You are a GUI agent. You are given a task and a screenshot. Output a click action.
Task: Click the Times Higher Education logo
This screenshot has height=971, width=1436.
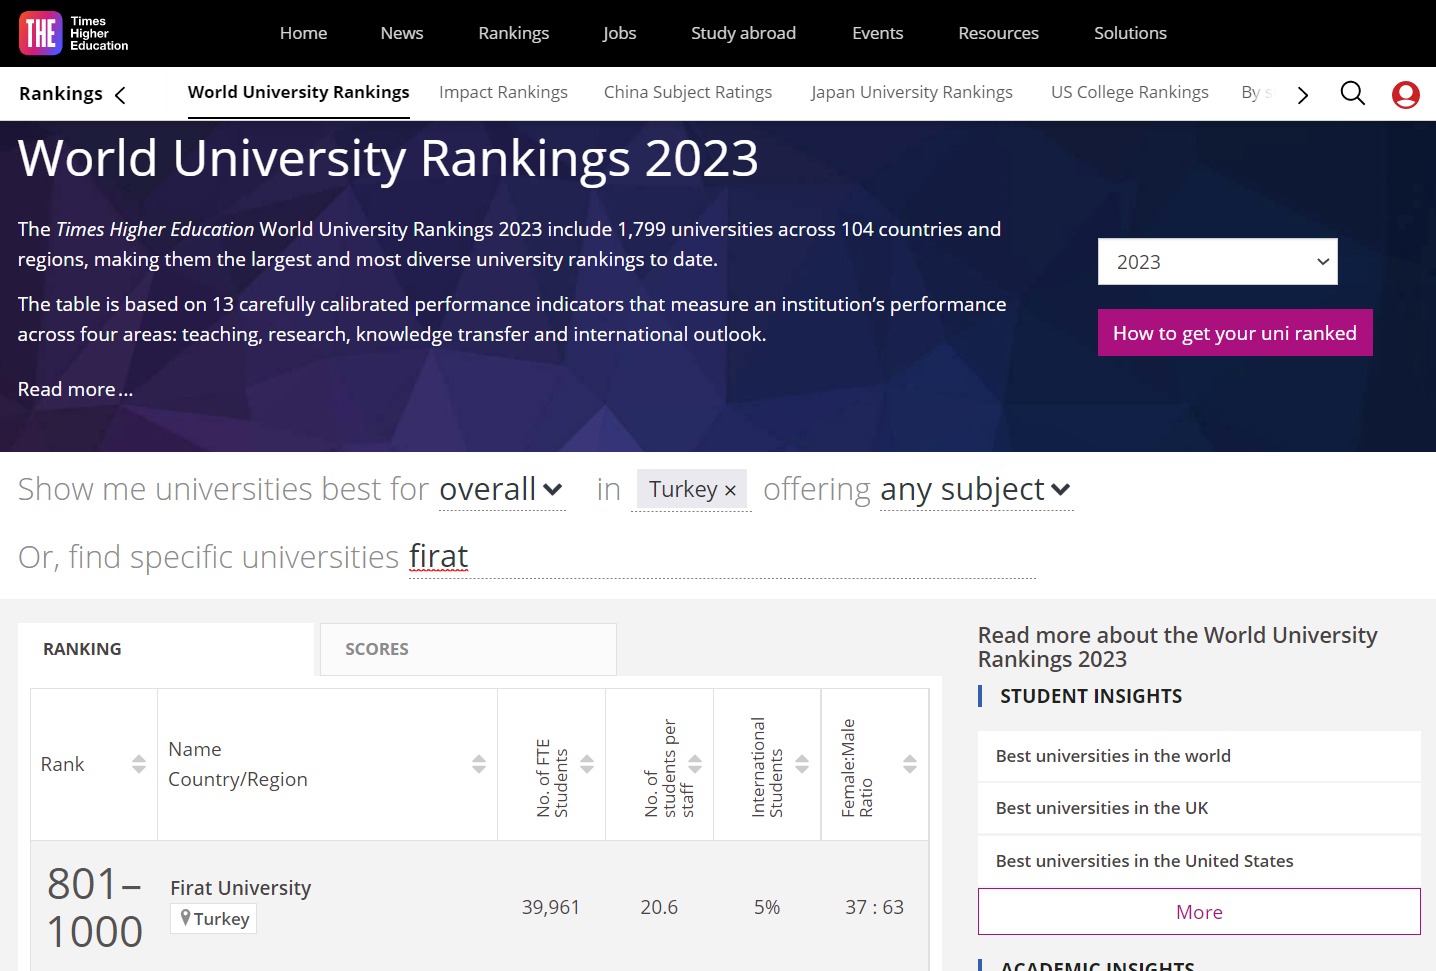tap(74, 33)
